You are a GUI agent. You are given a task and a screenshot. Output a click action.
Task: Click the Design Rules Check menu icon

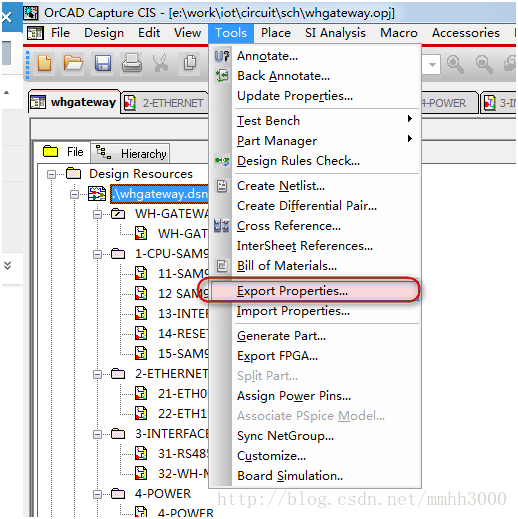[x=222, y=161]
